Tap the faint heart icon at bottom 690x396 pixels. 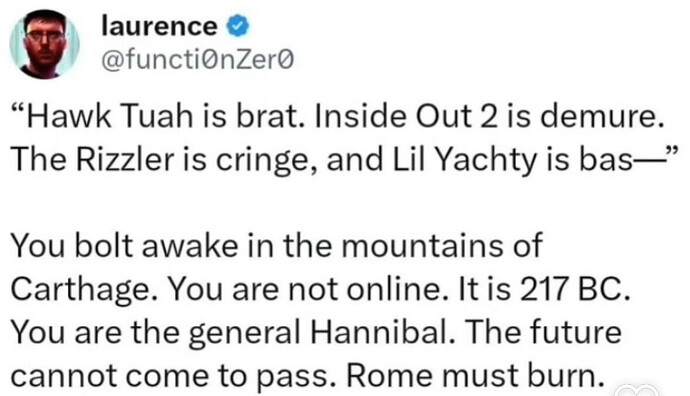pyautogui.click(x=636, y=390)
